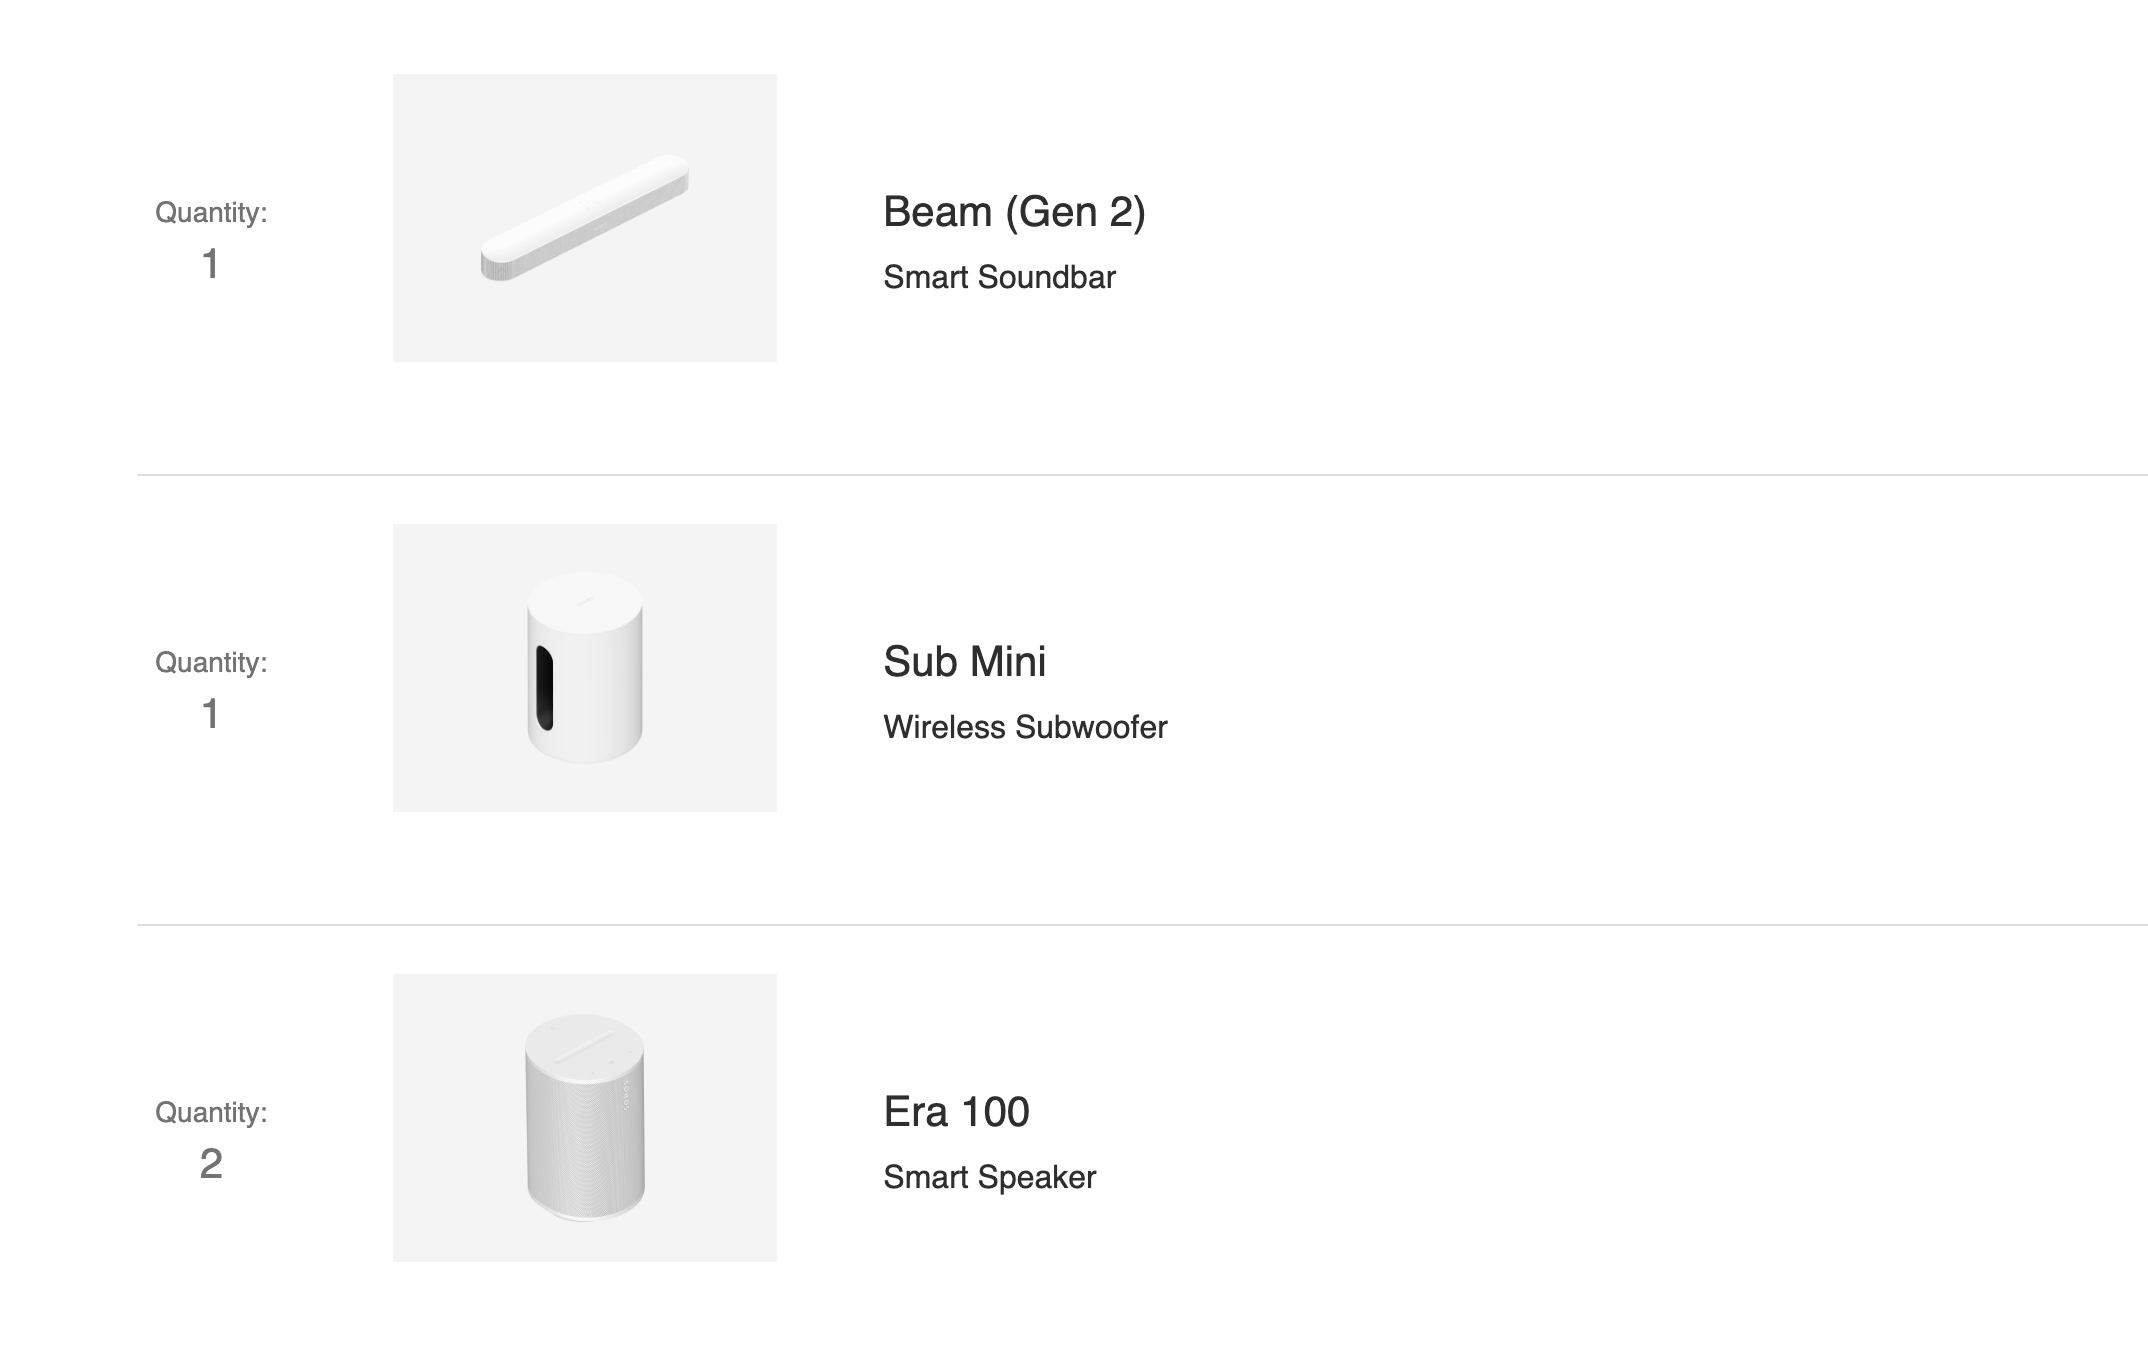Viewport: 2148px width, 1370px height.
Task: Click the quantity value 1 beside Sub Mini
Action: click(210, 714)
